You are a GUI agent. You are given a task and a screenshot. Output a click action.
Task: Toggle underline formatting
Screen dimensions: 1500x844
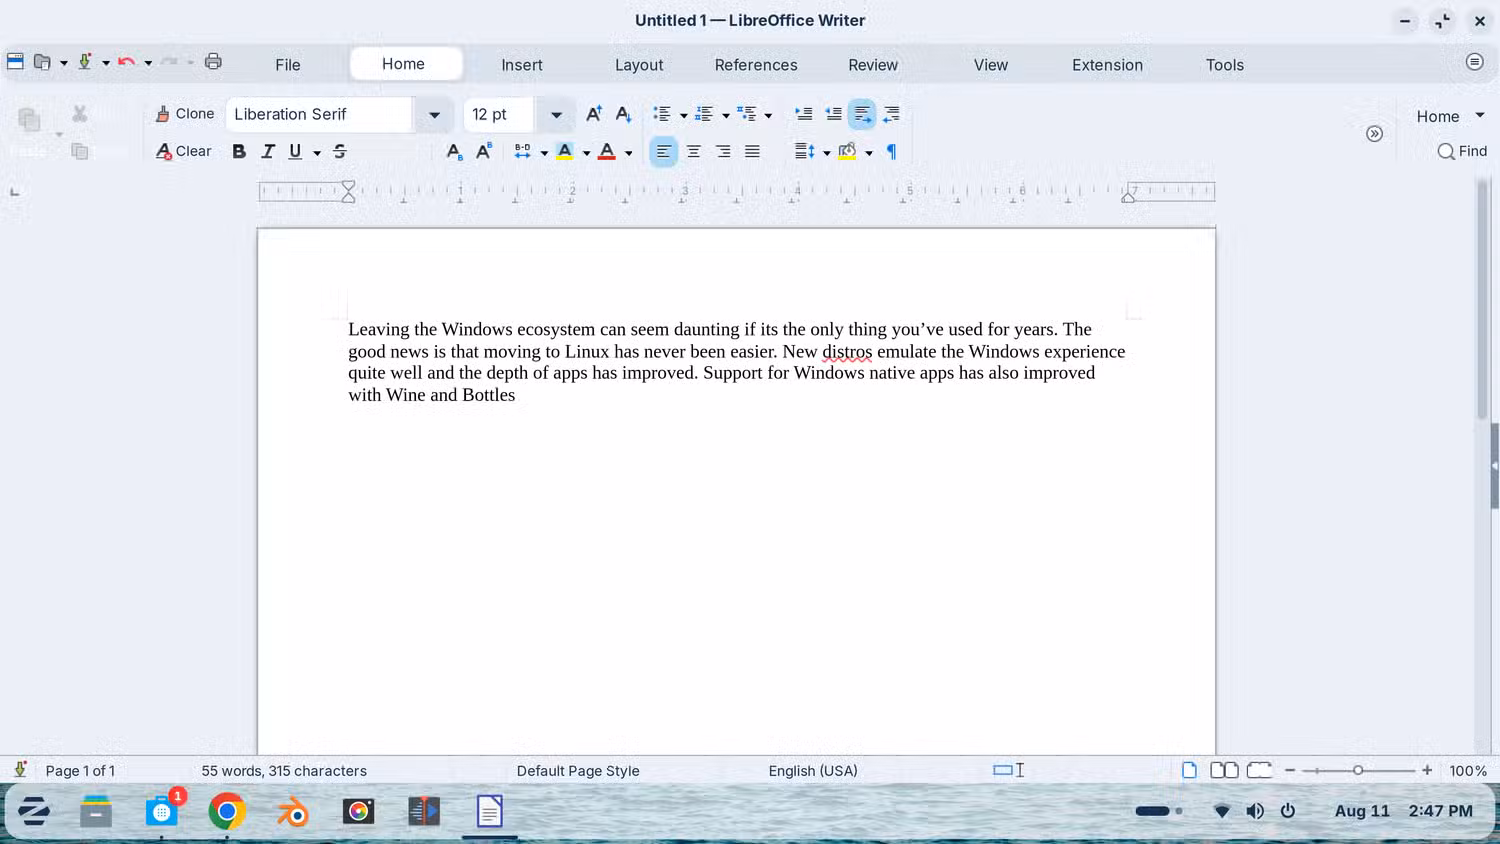tap(295, 151)
